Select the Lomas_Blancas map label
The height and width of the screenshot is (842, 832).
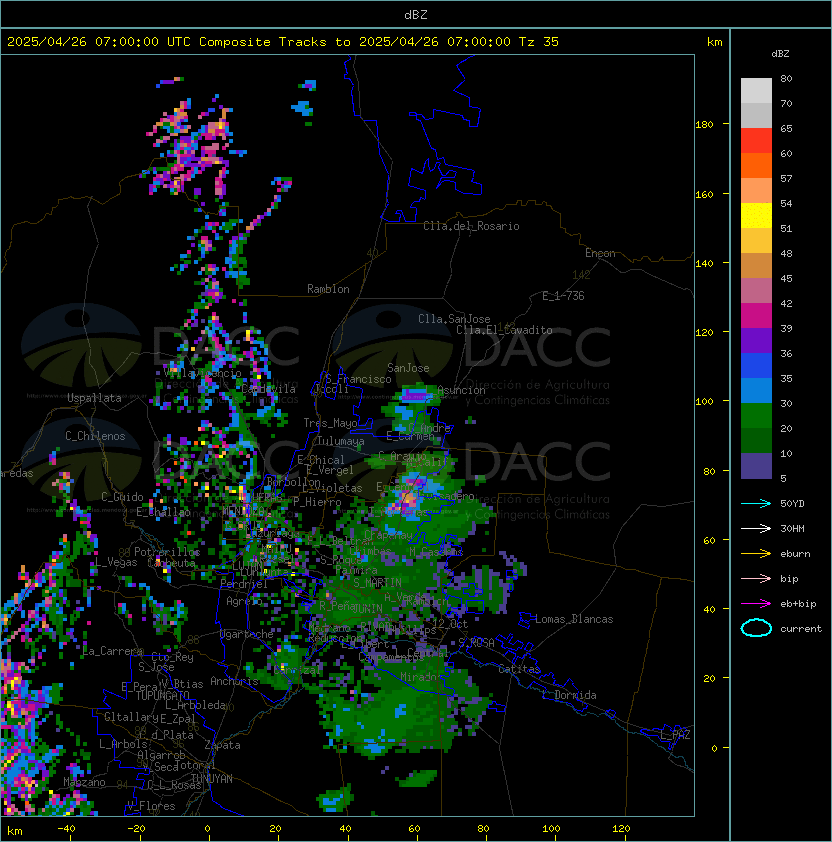tap(574, 619)
